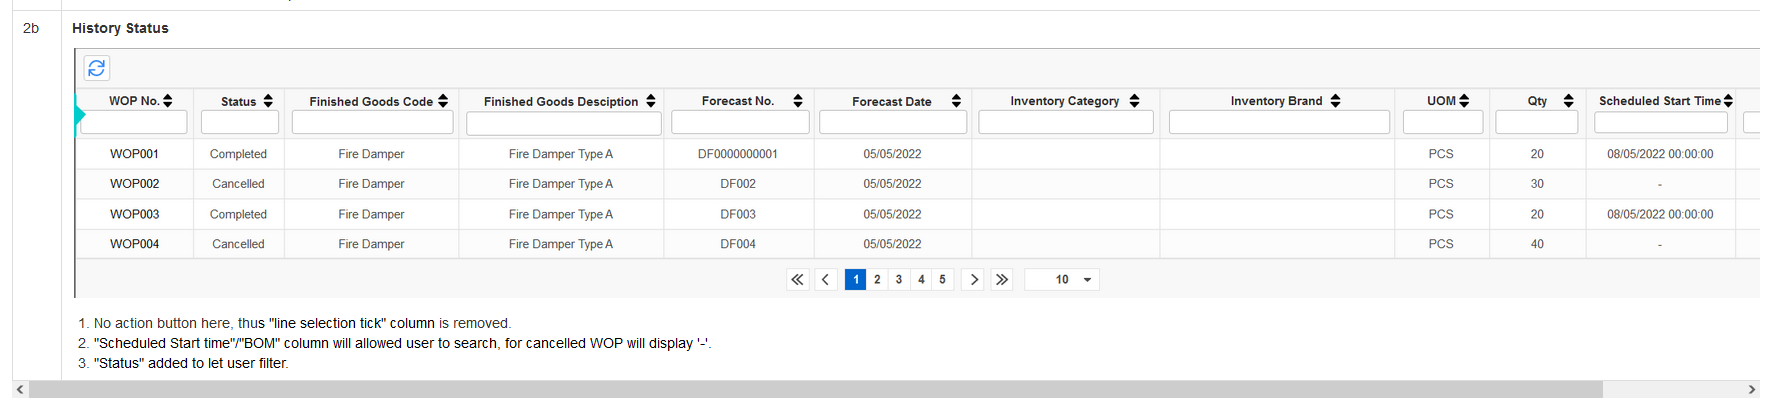Focus the Status filter field

click(240, 122)
